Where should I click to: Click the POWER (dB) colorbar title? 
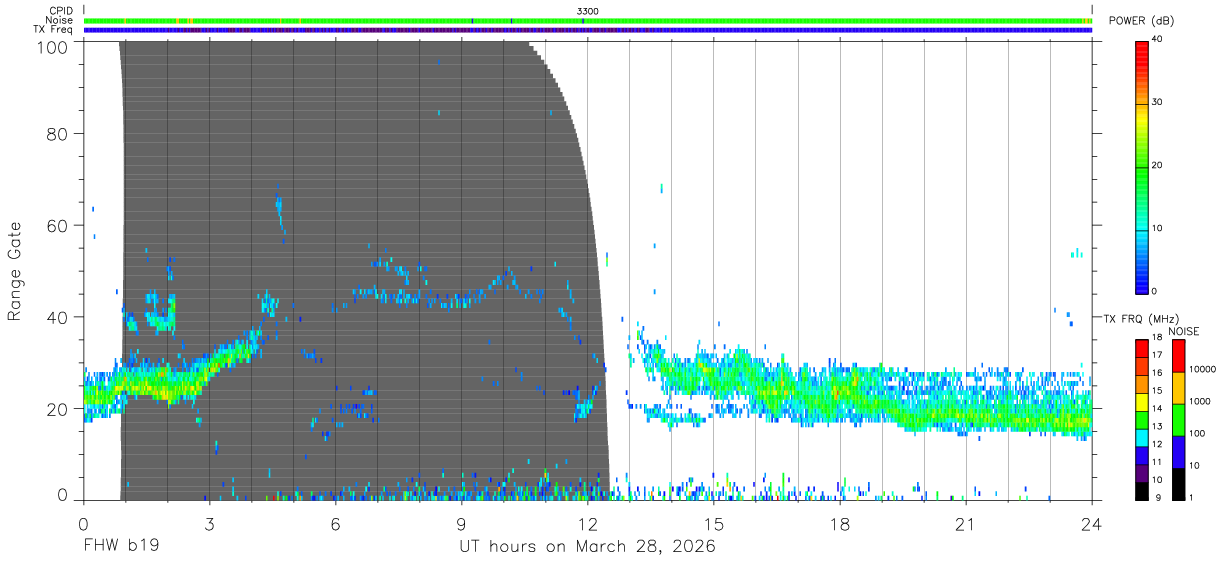pyautogui.click(x=1141, y=21)
